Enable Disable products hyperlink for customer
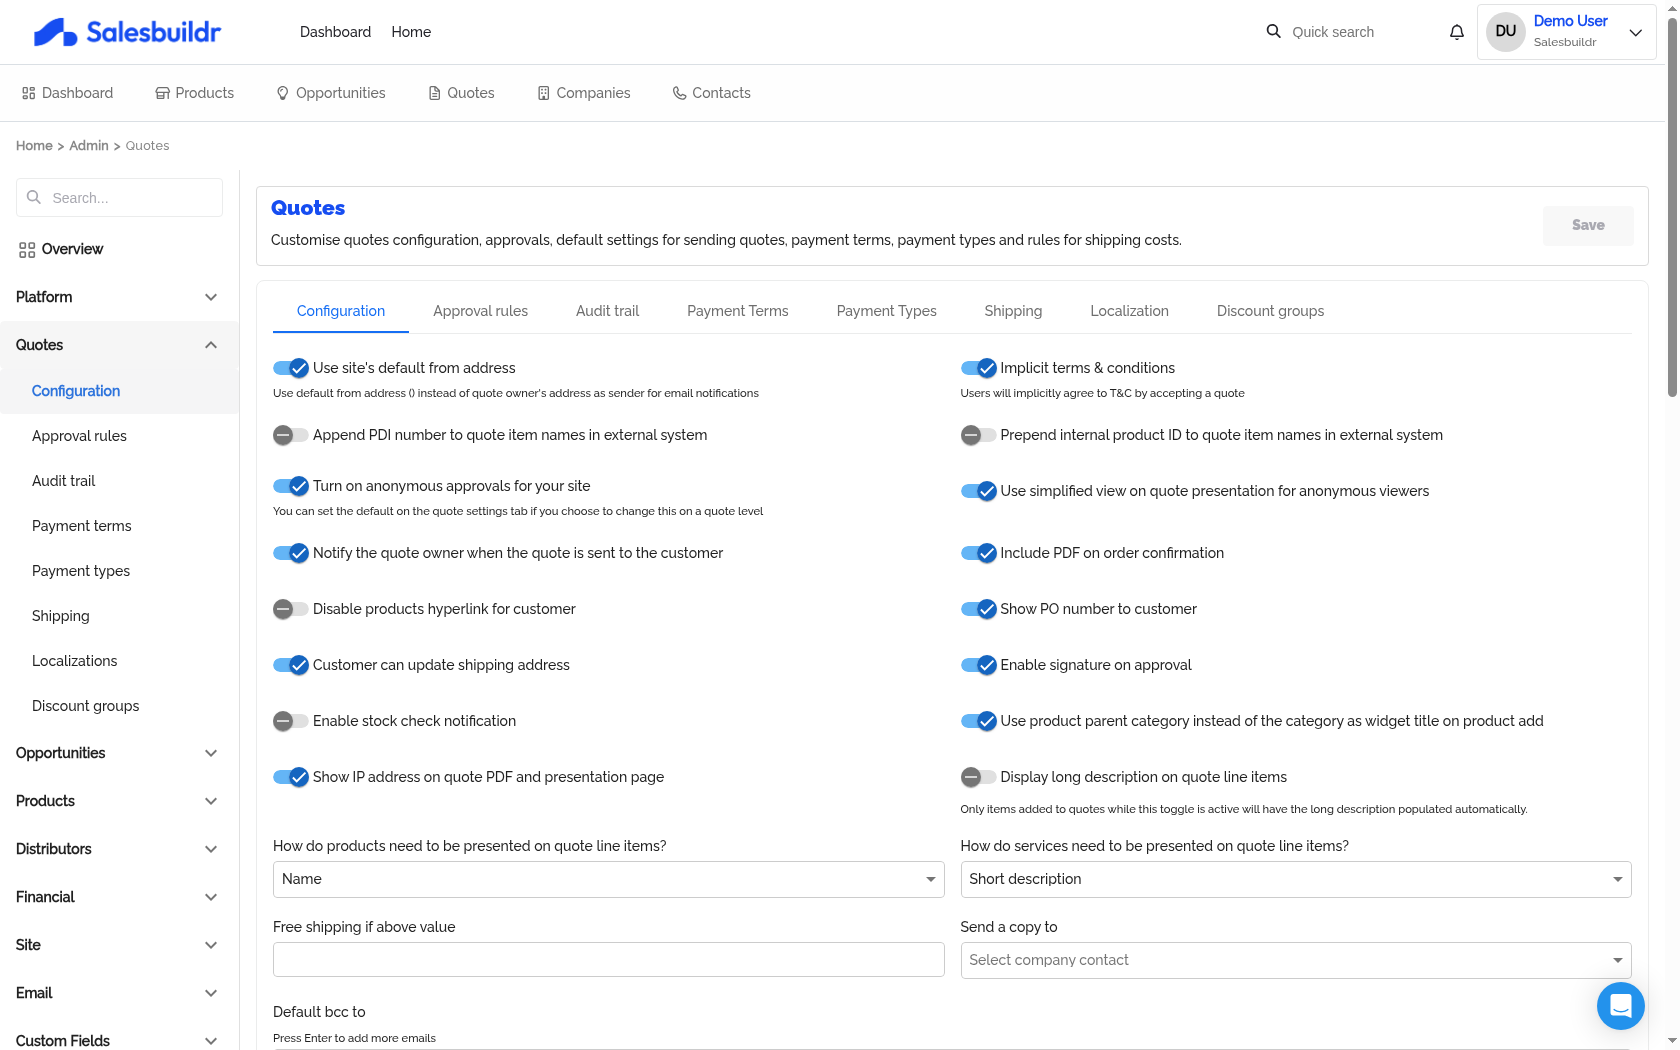Screen dimensions: 1680x1050 click(x=290, y=609)
